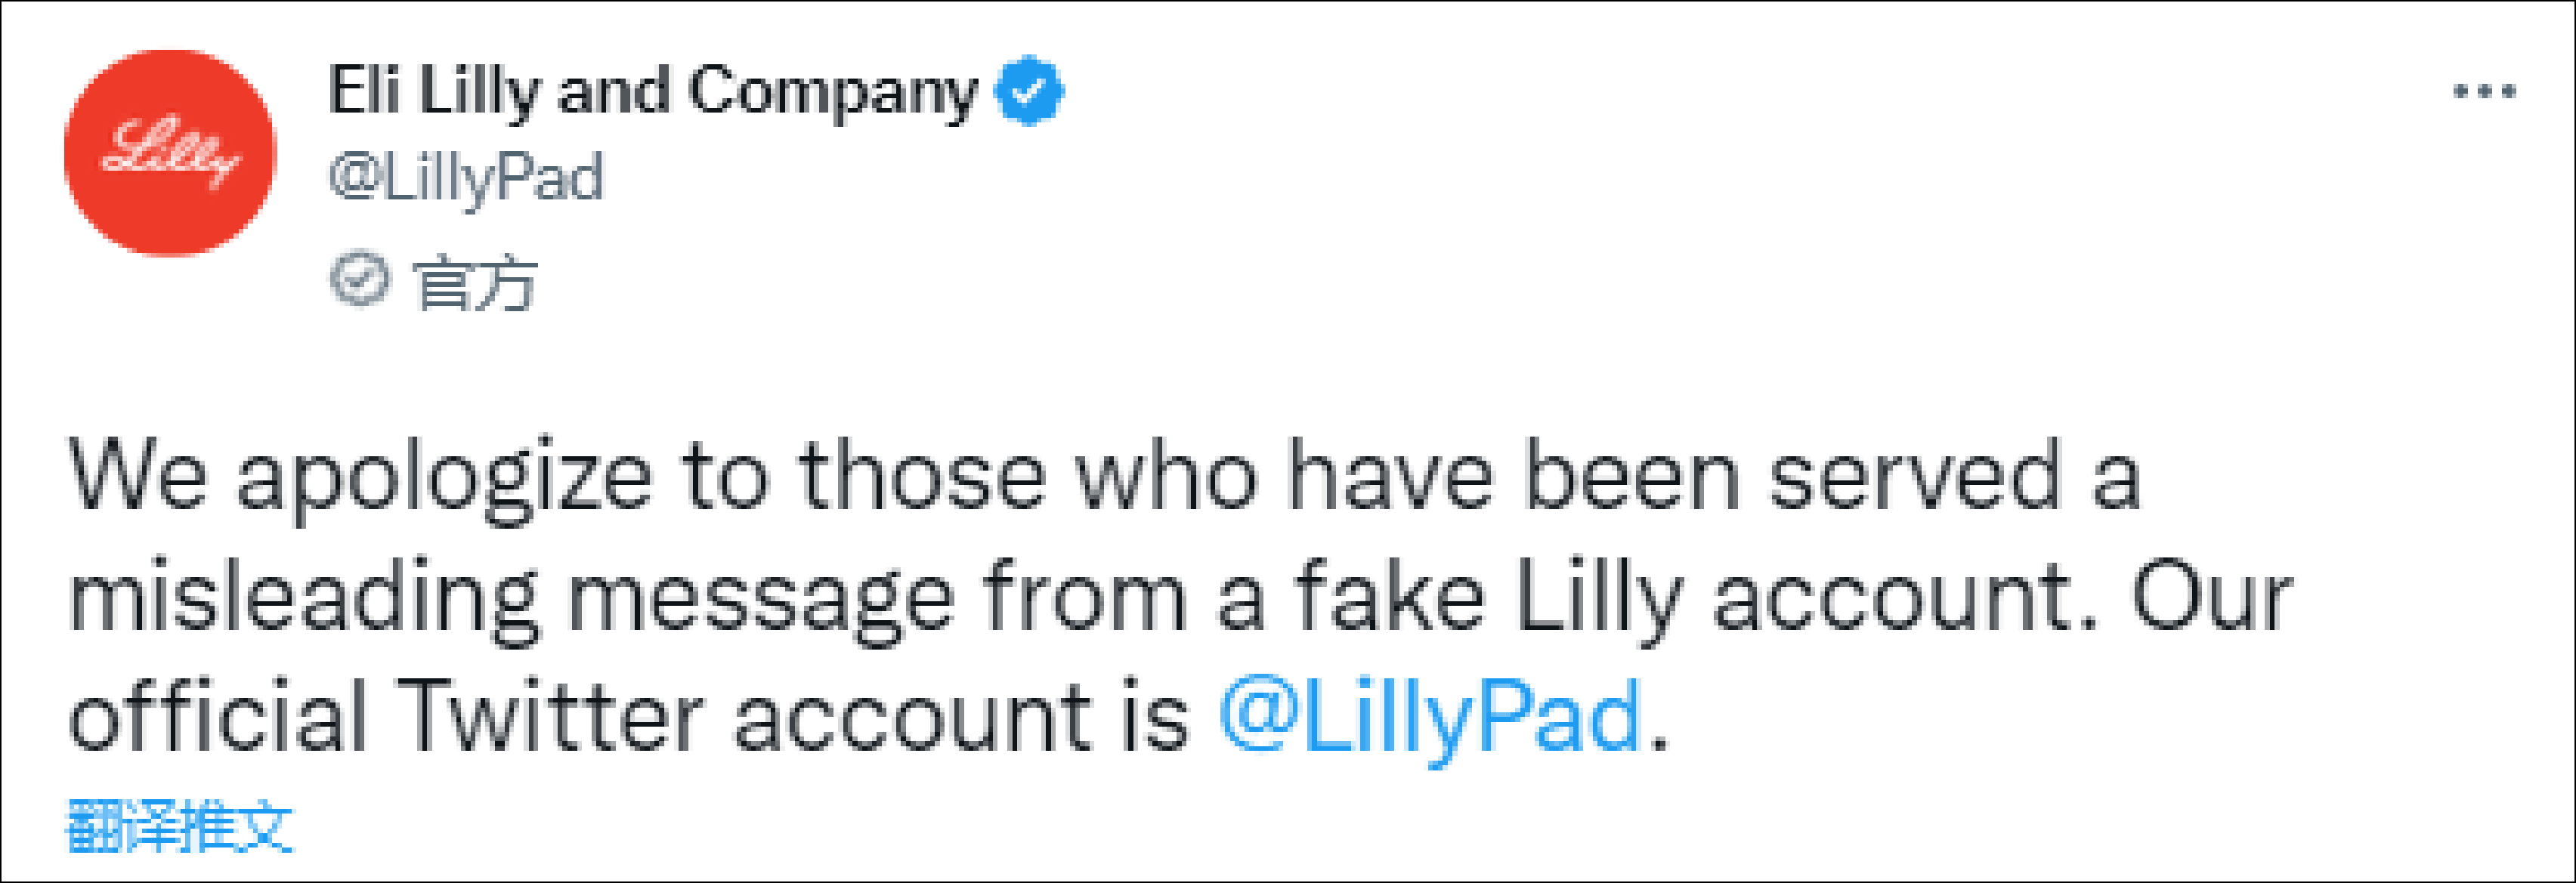Click the word "official" in the tweet body
The width and height of the screenshot is (2576, 883).
coord(218,716)
